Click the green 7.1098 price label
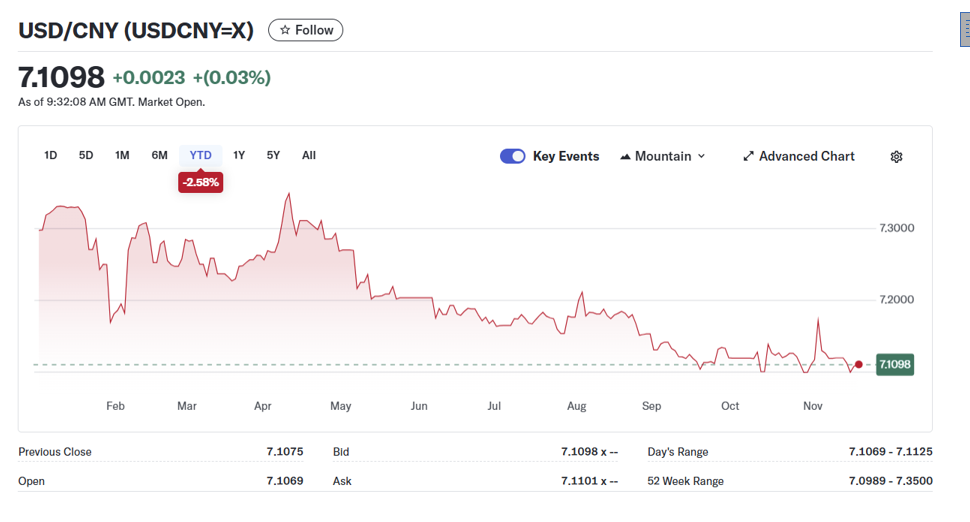 (x=894, y=364)
